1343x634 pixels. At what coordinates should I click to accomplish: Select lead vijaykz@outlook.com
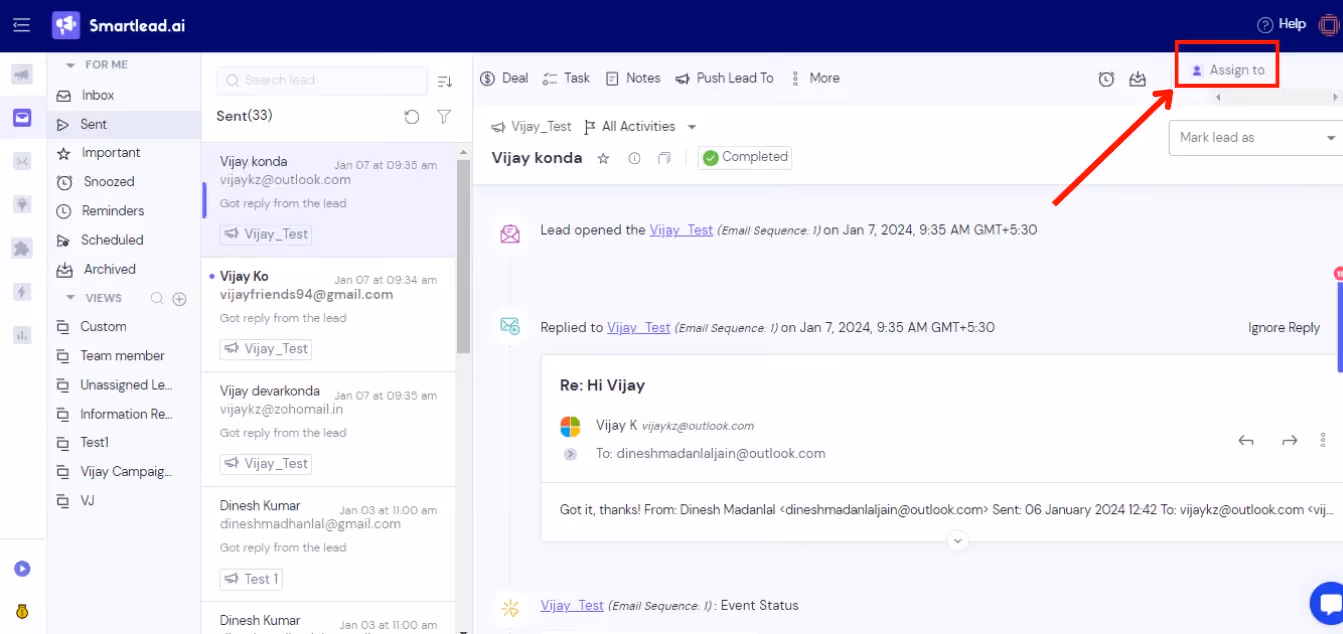pos(328,199)
